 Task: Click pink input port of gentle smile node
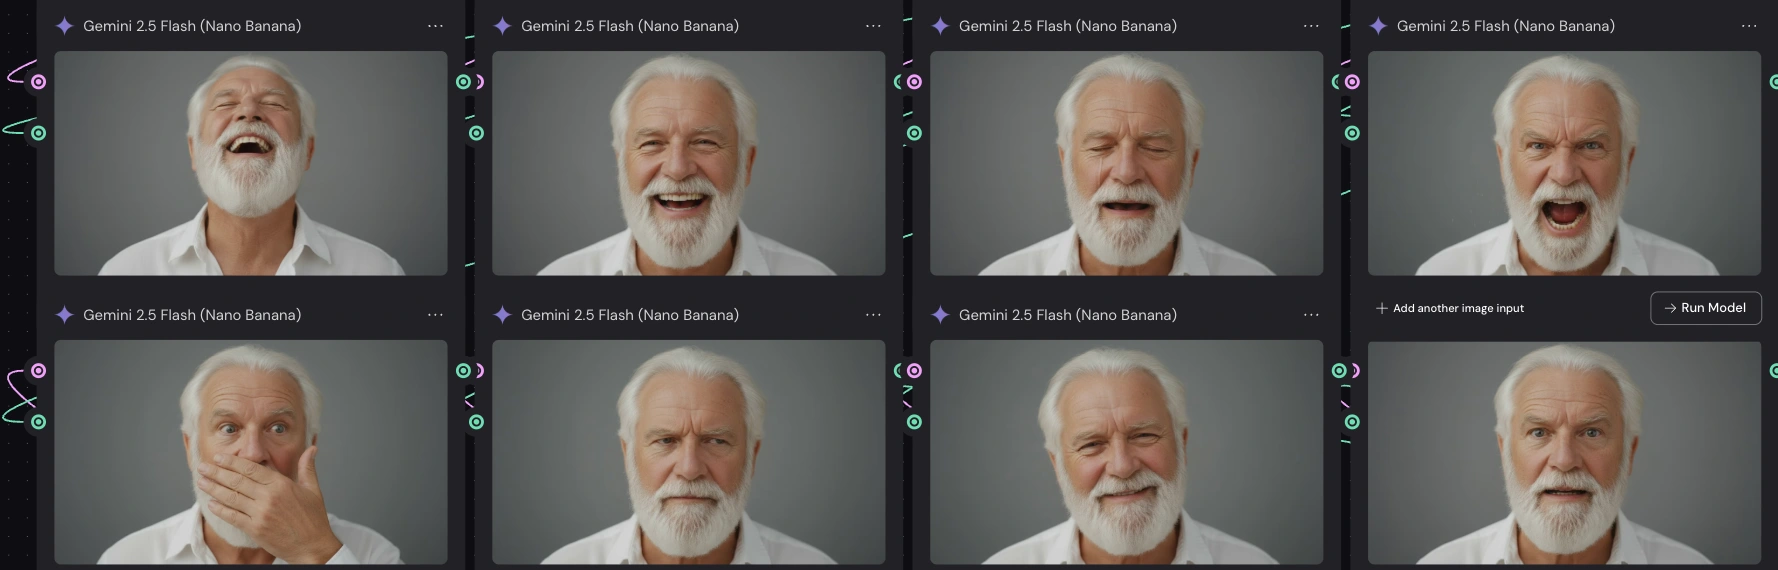coord(914,371)
